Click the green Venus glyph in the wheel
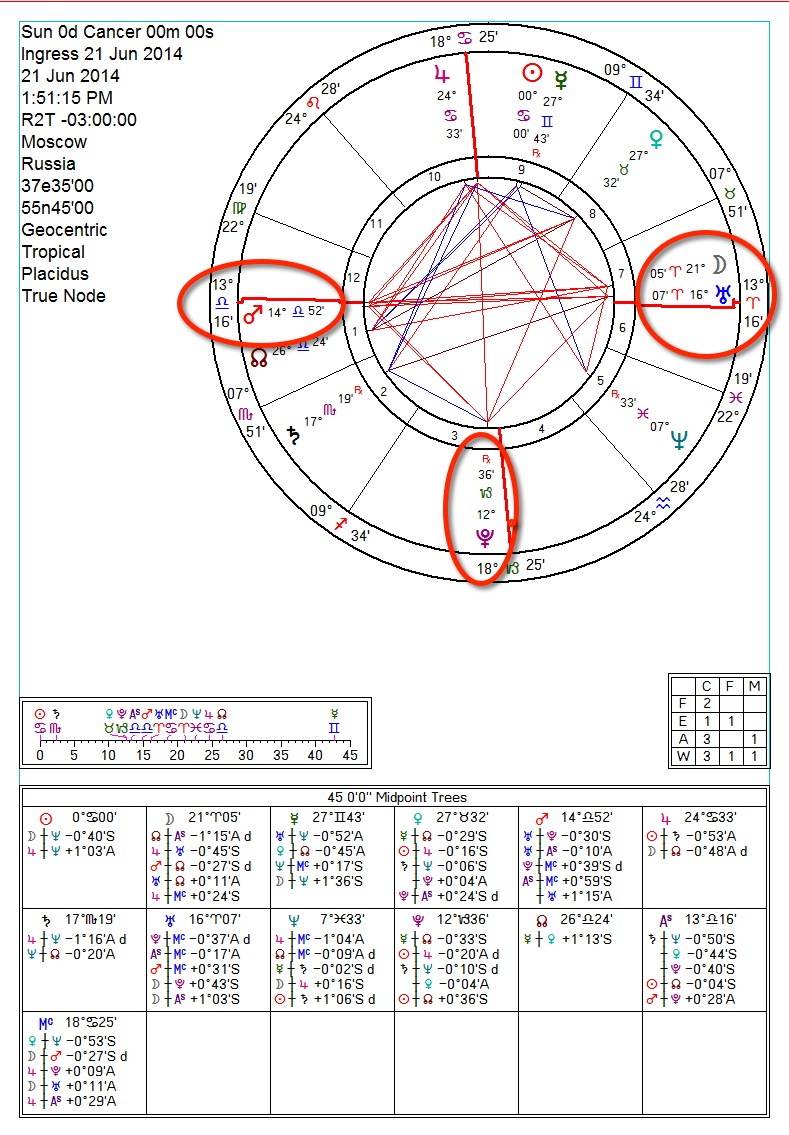789x1135 pixels. 657,137
